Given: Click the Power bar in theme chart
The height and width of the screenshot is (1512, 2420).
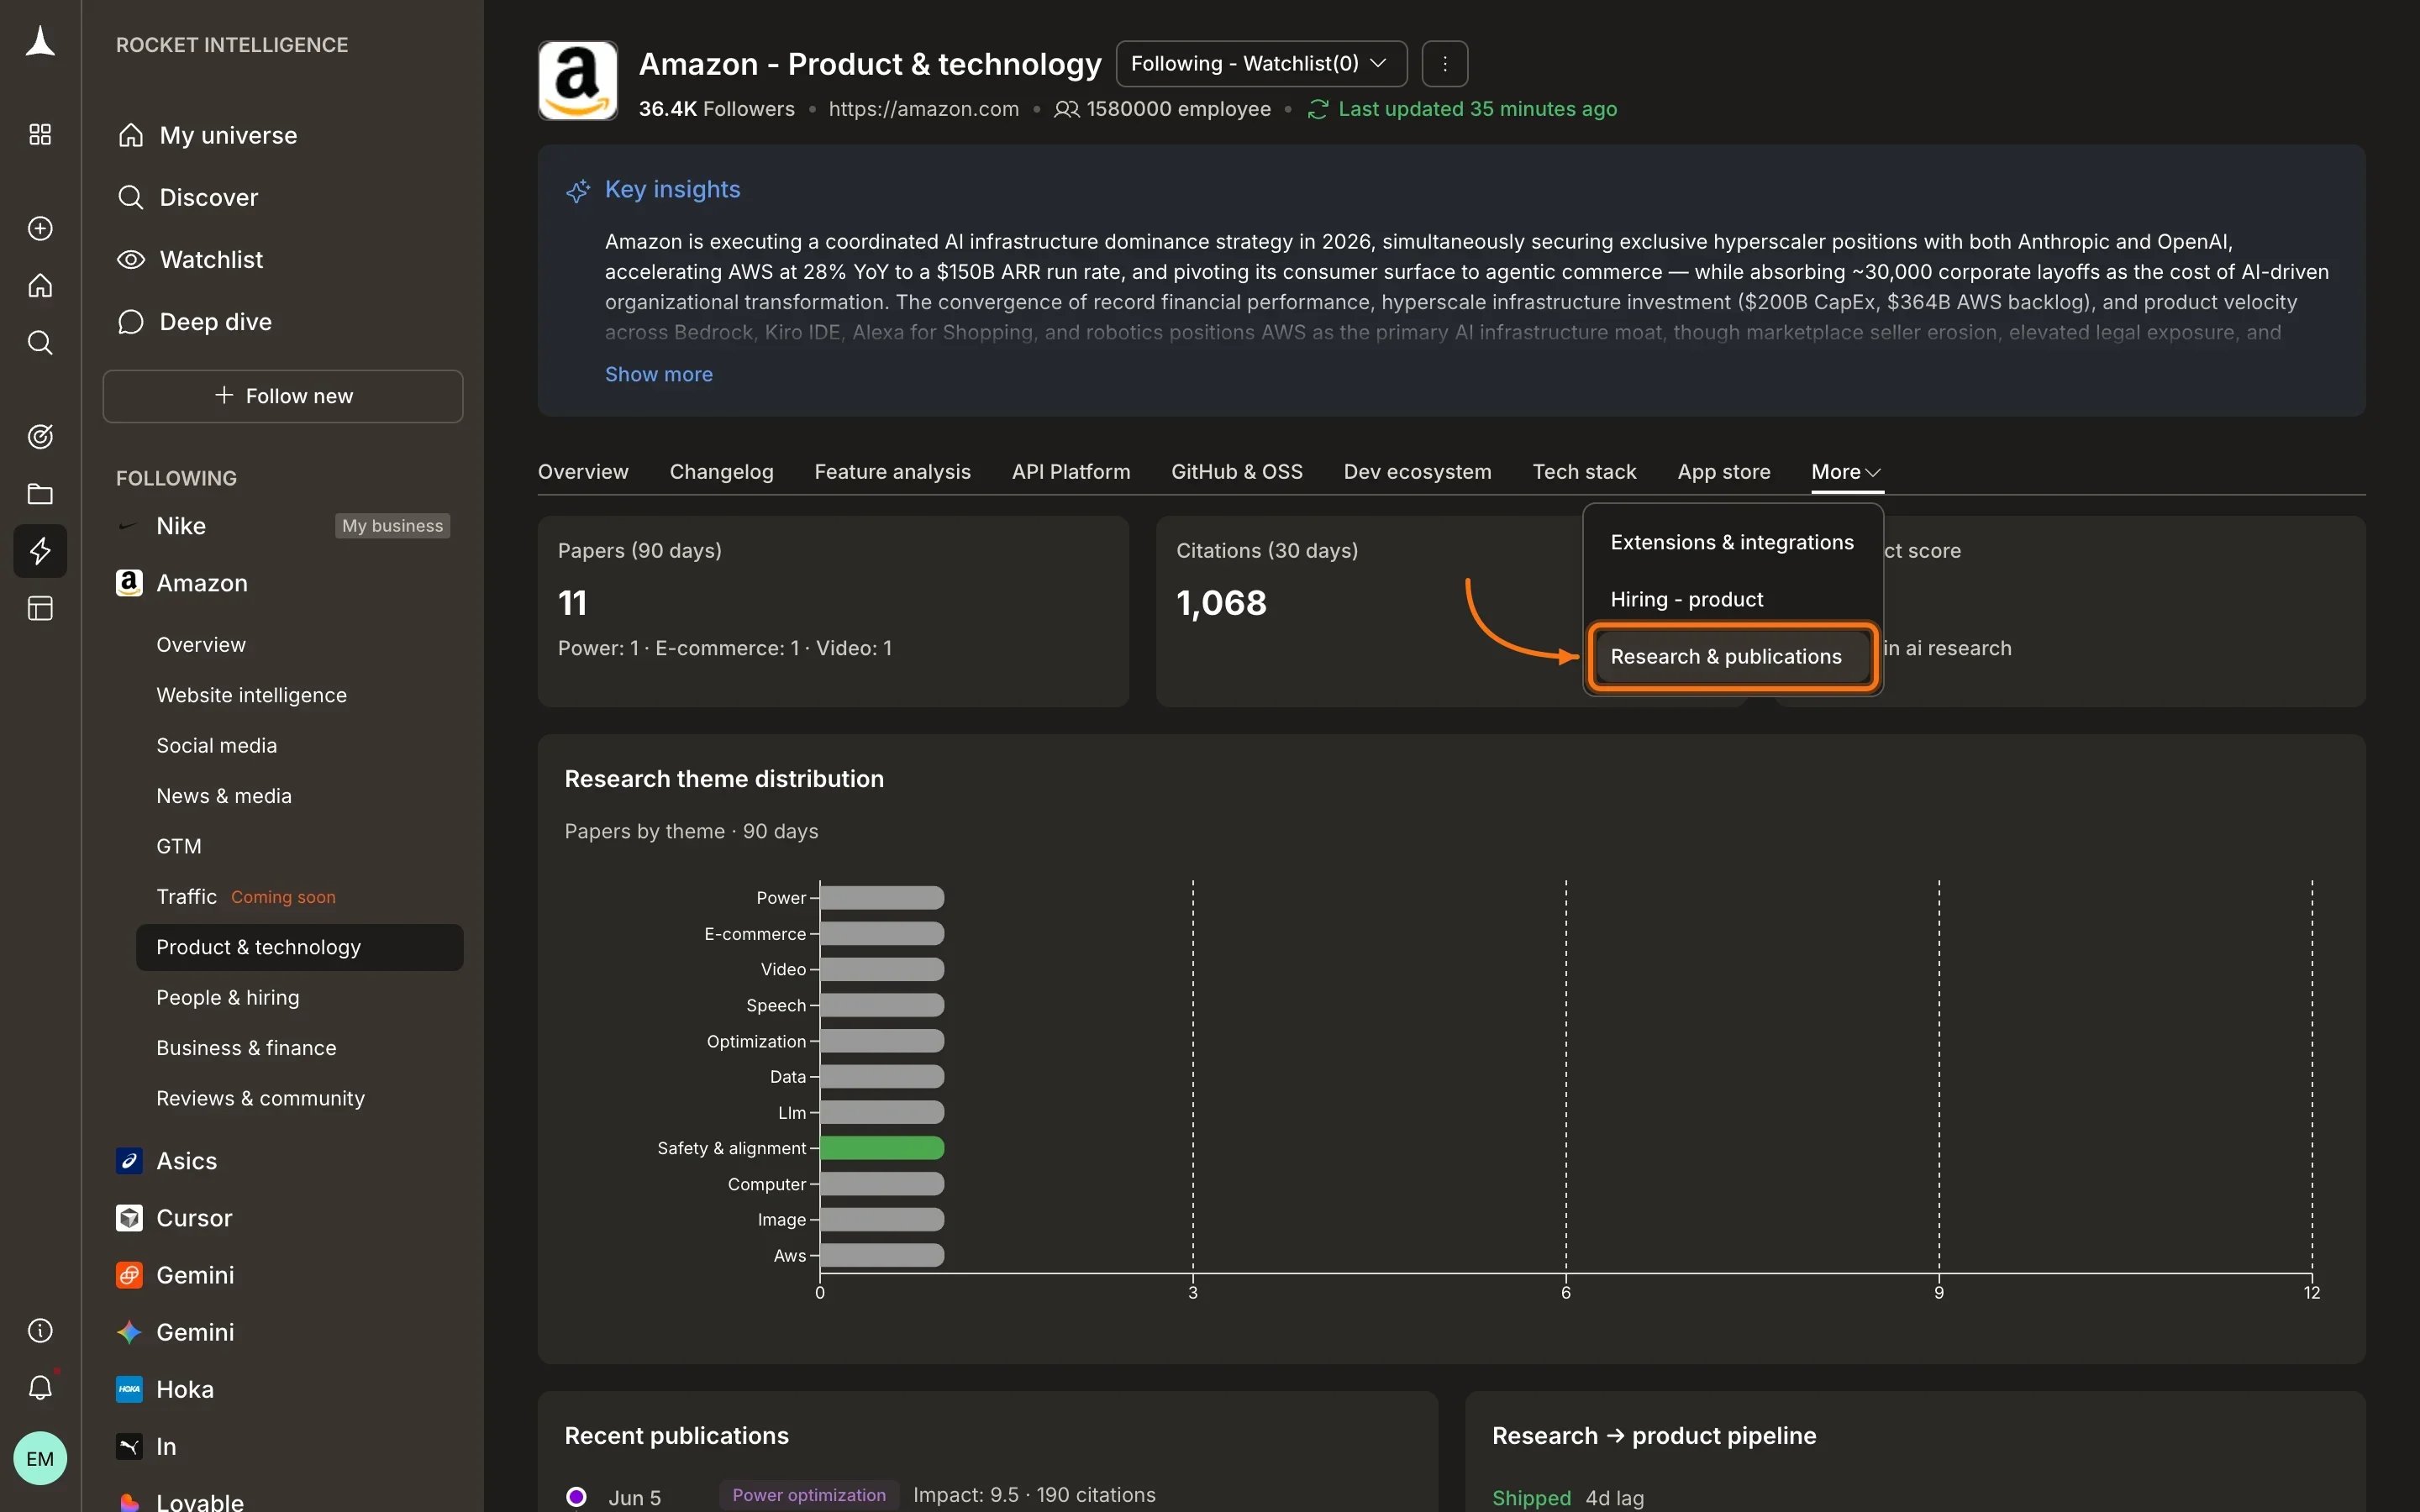Looking at the screenshot, I should [x=882, y=898].
